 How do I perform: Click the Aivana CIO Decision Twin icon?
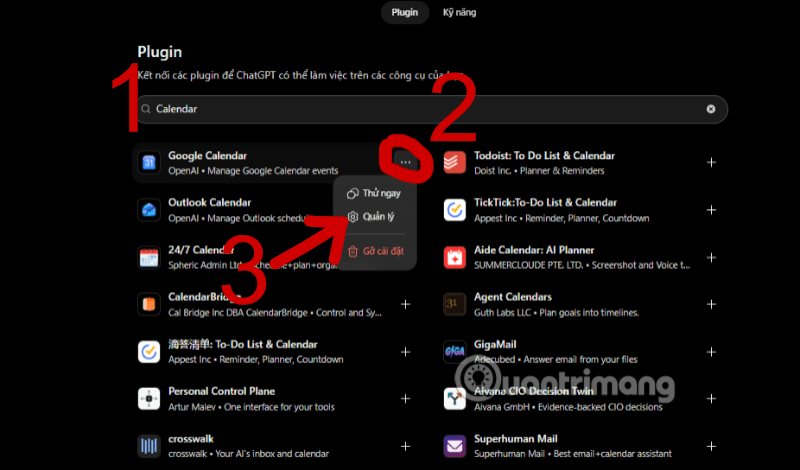[455, 399]
